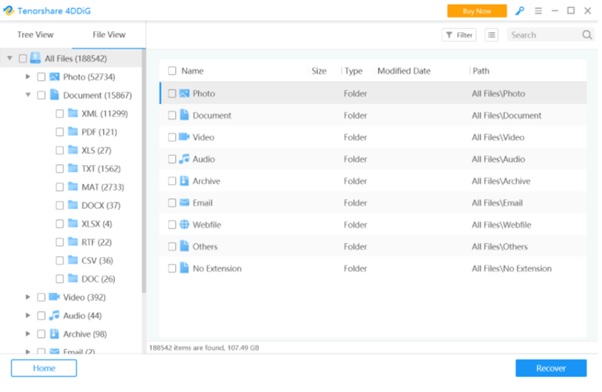Select the Audio music note icon in list
This screenshot has height=392, width=602.
184,159
